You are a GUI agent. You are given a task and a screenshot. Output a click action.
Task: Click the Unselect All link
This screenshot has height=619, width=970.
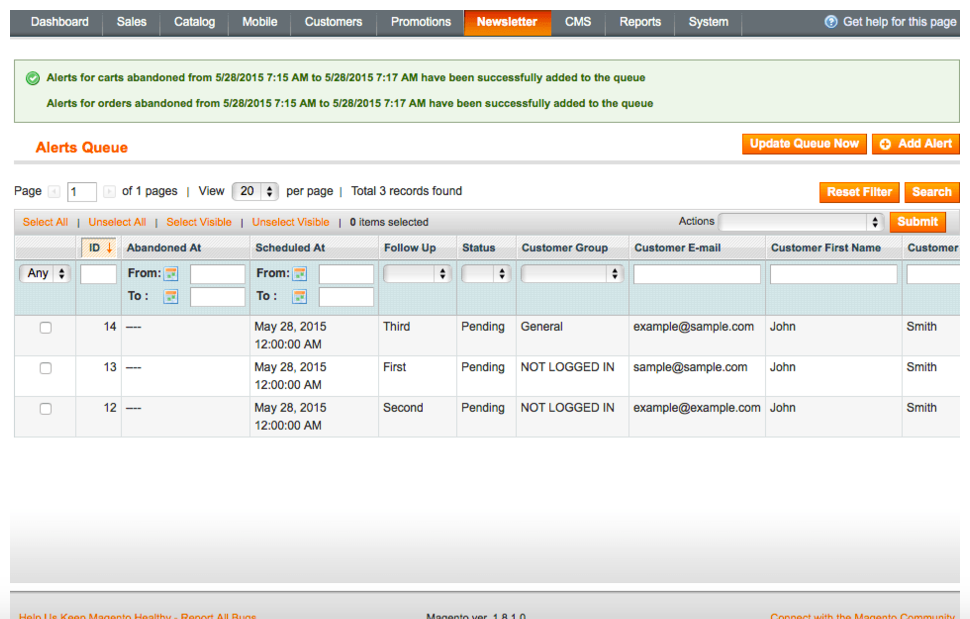pyautogui.click(x=117, y=223)
